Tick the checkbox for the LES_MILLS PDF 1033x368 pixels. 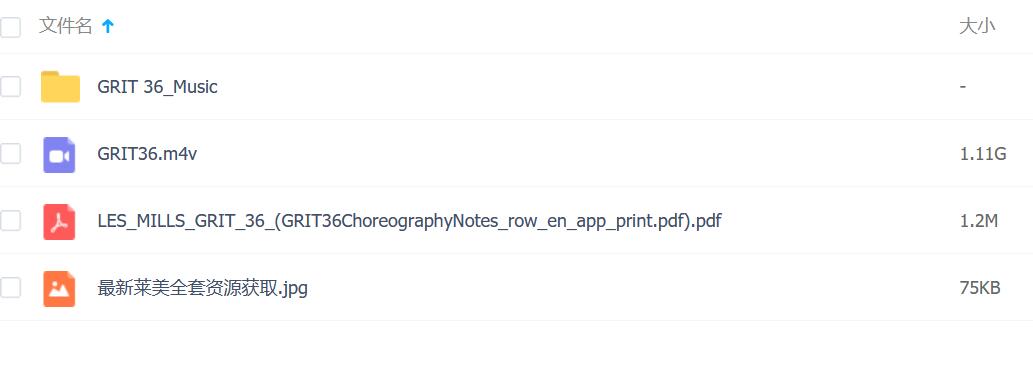pos(9,221)
